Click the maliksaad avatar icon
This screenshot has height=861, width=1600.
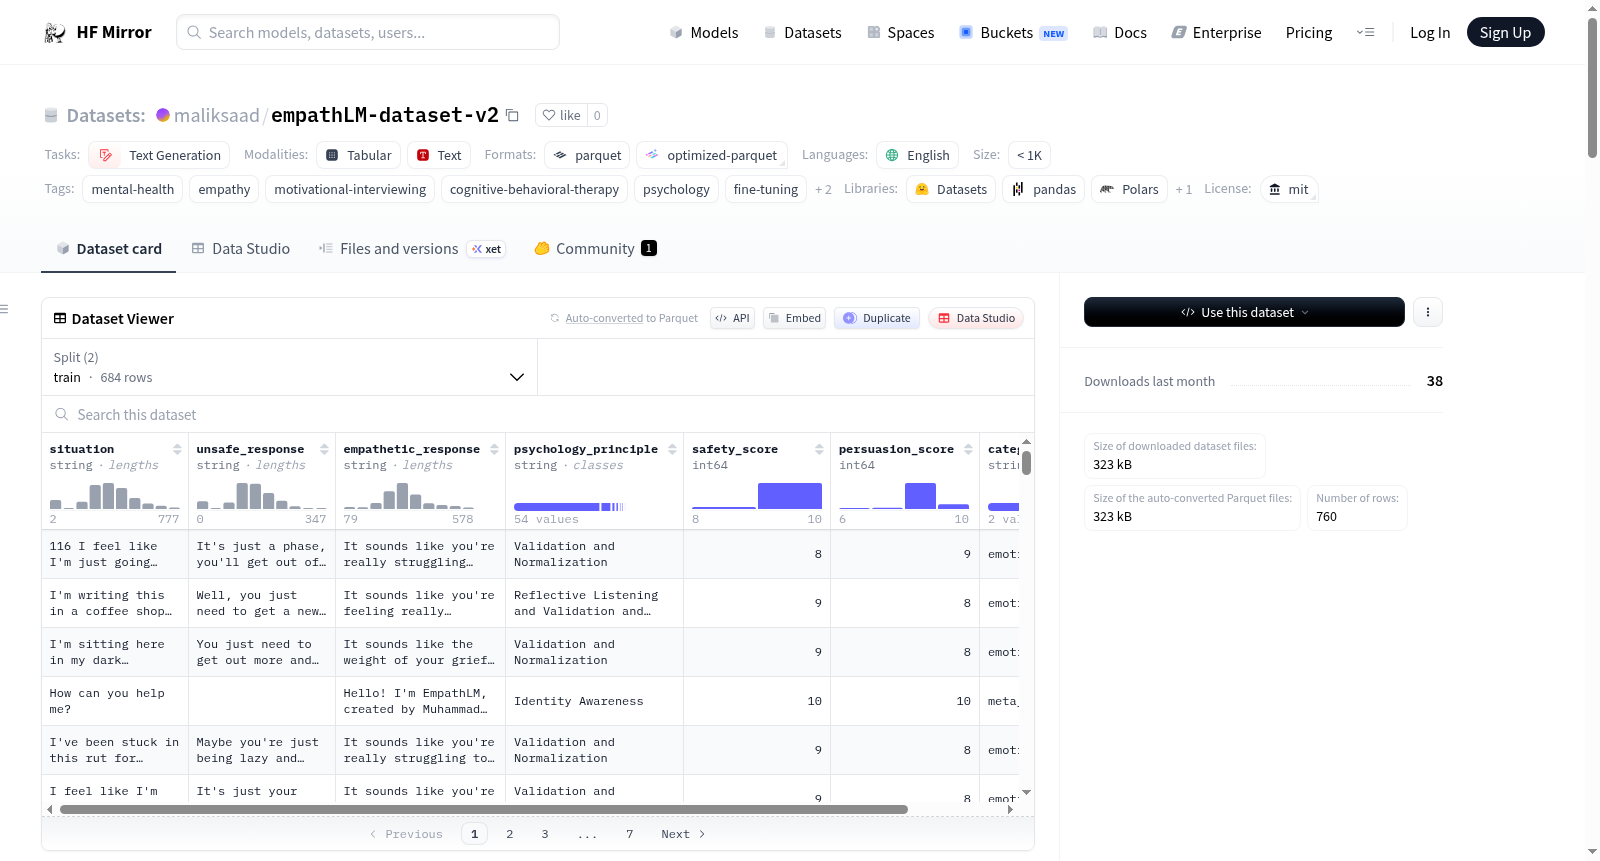[163, 115]
